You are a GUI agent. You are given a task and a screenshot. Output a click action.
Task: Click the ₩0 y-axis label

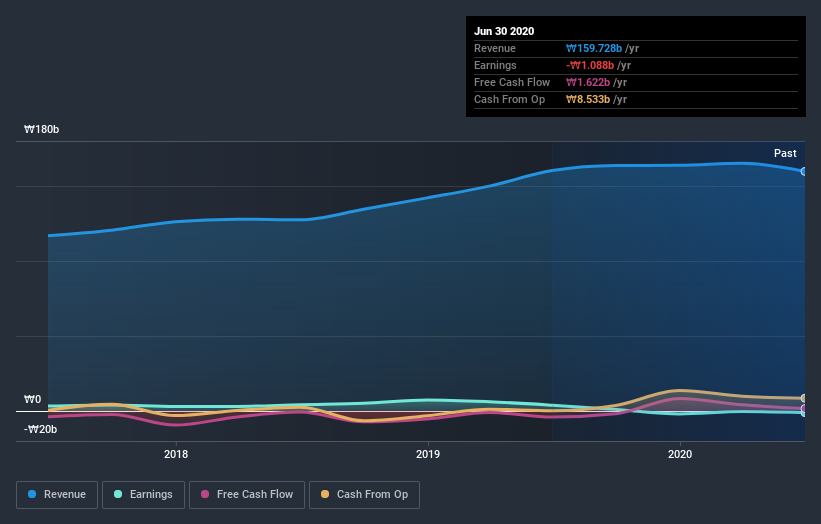click(x=32, y=399)
